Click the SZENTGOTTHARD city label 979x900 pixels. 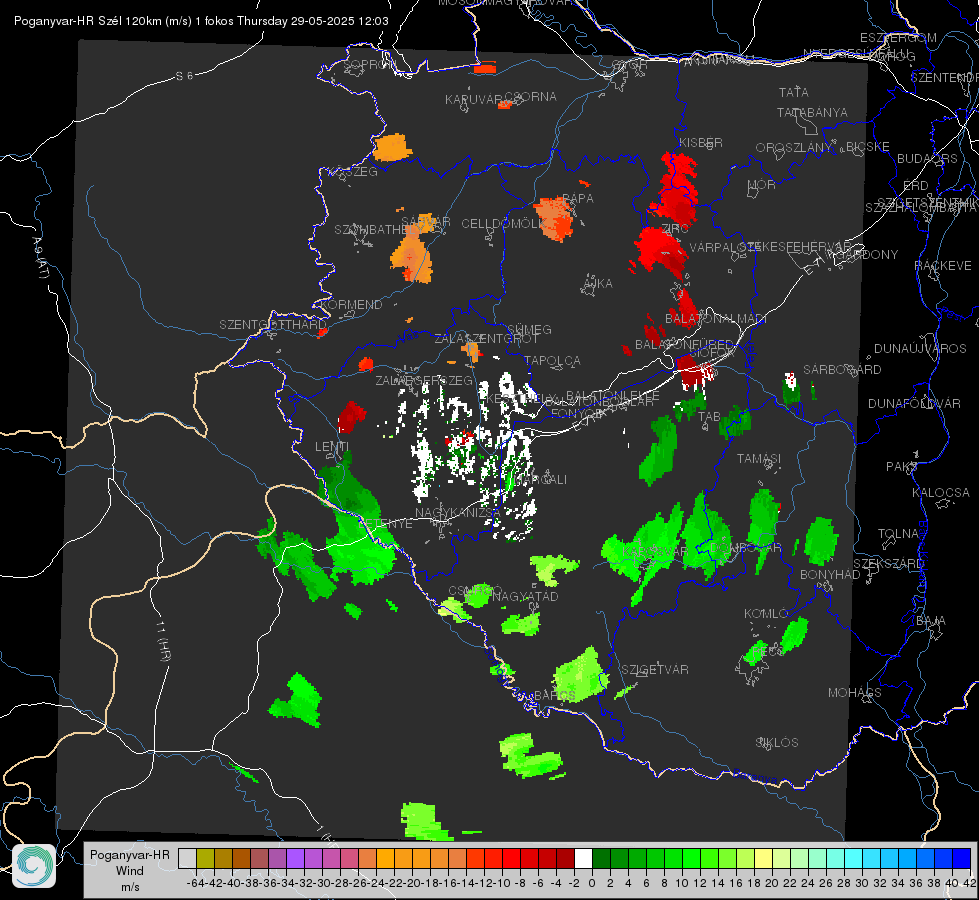(273, 325)
